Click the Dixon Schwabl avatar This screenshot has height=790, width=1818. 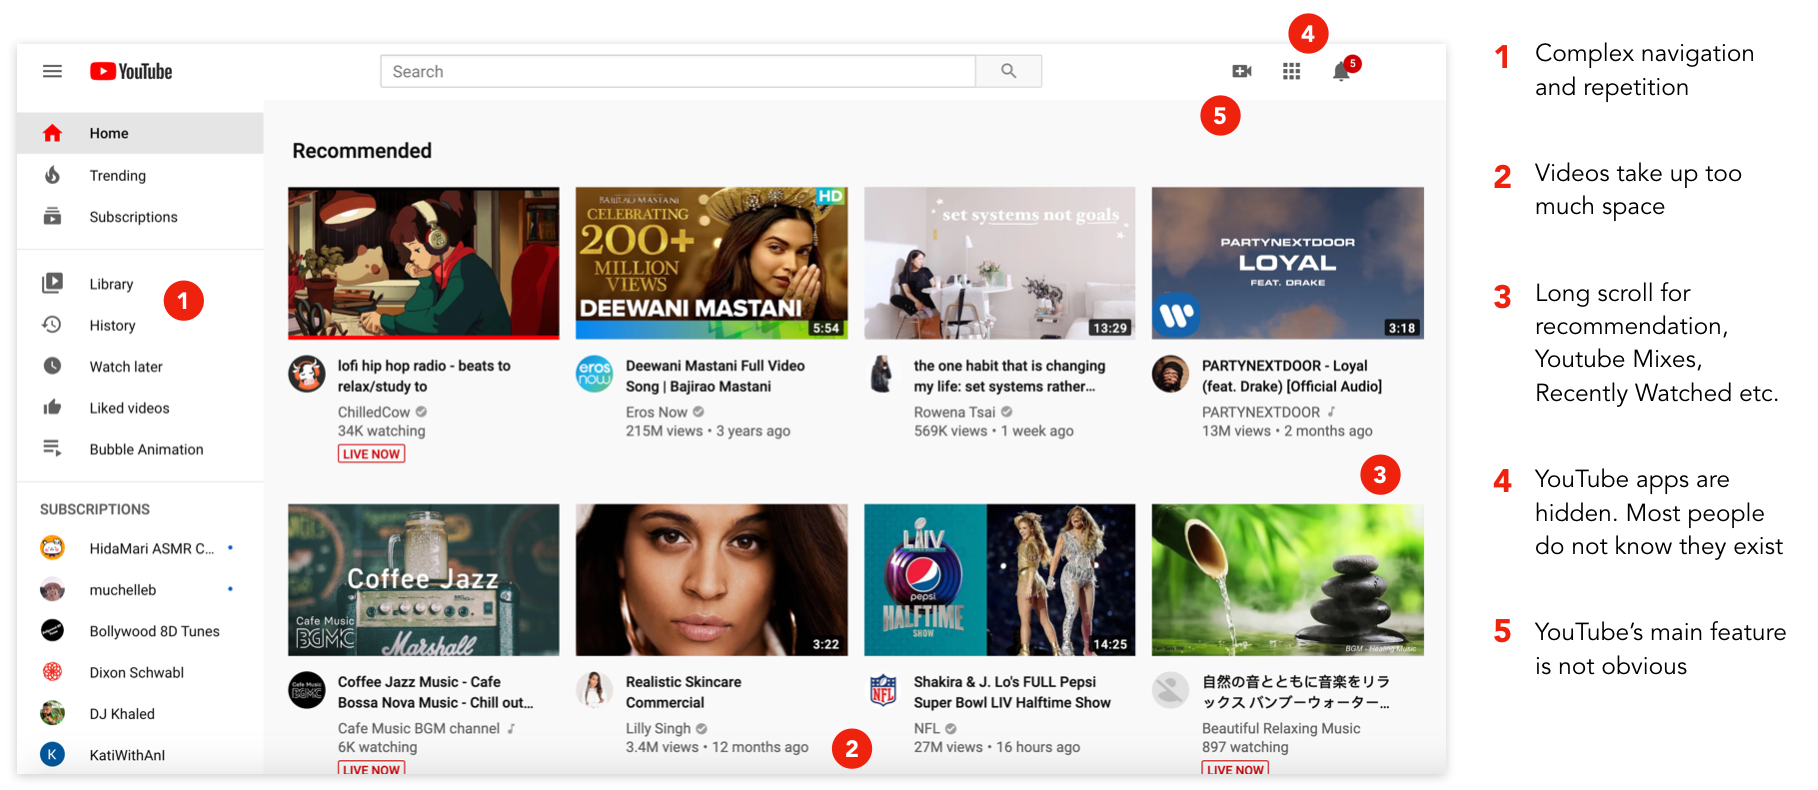click(x=52, y=672)
